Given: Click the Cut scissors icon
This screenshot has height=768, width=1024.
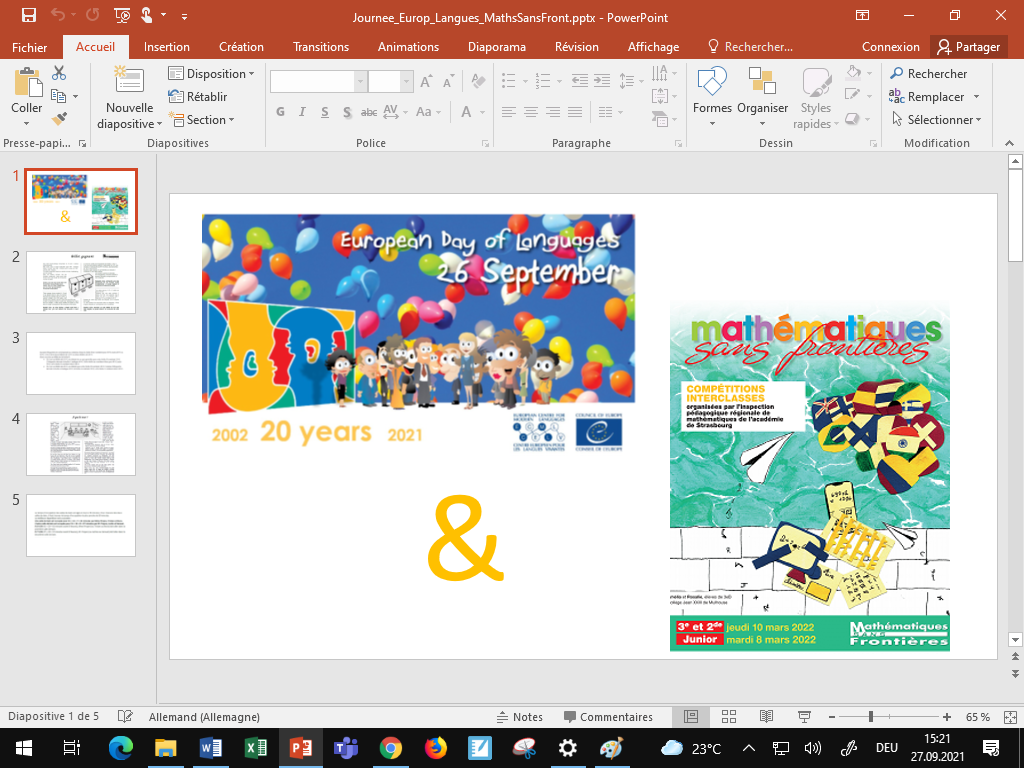Looking at the screenshot, I should tap(59, 73).
